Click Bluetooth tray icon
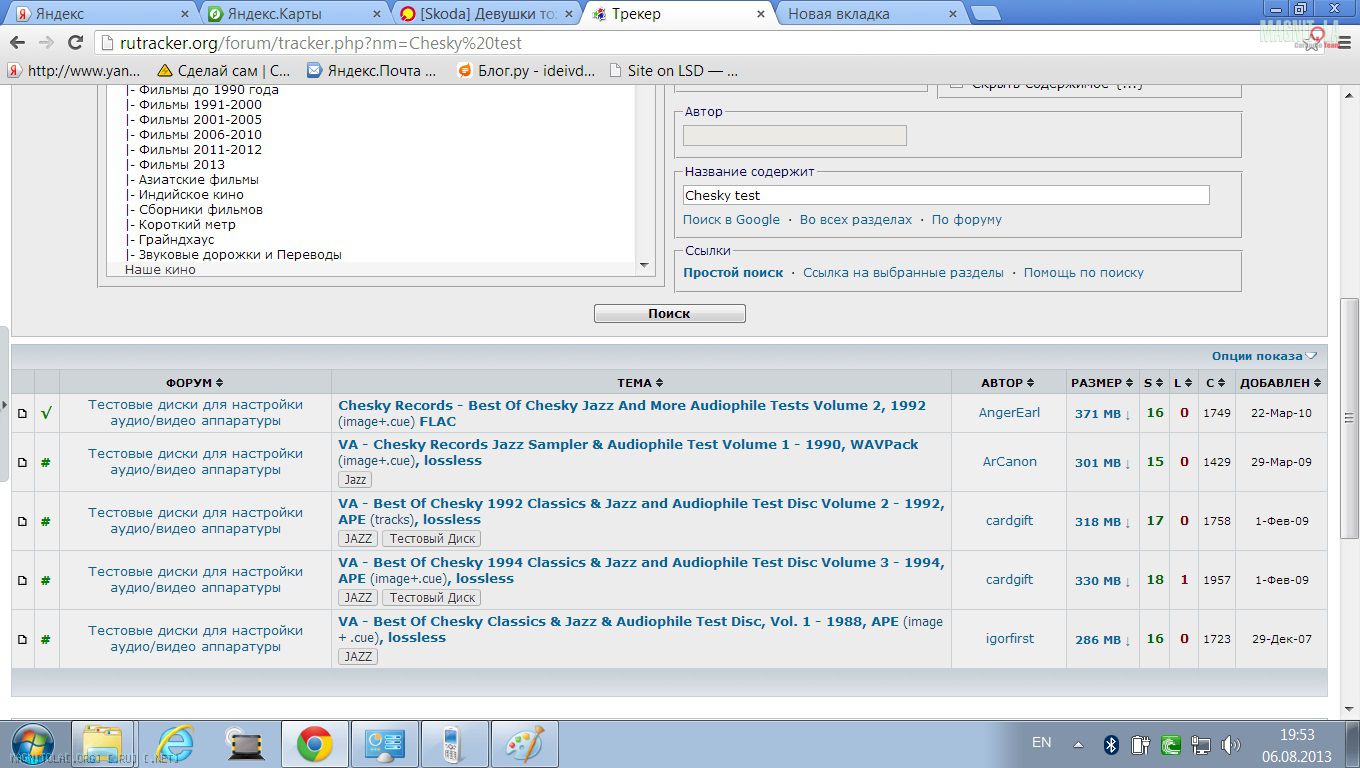This screenshot has height=768, width=1360. click(1110, 744)
